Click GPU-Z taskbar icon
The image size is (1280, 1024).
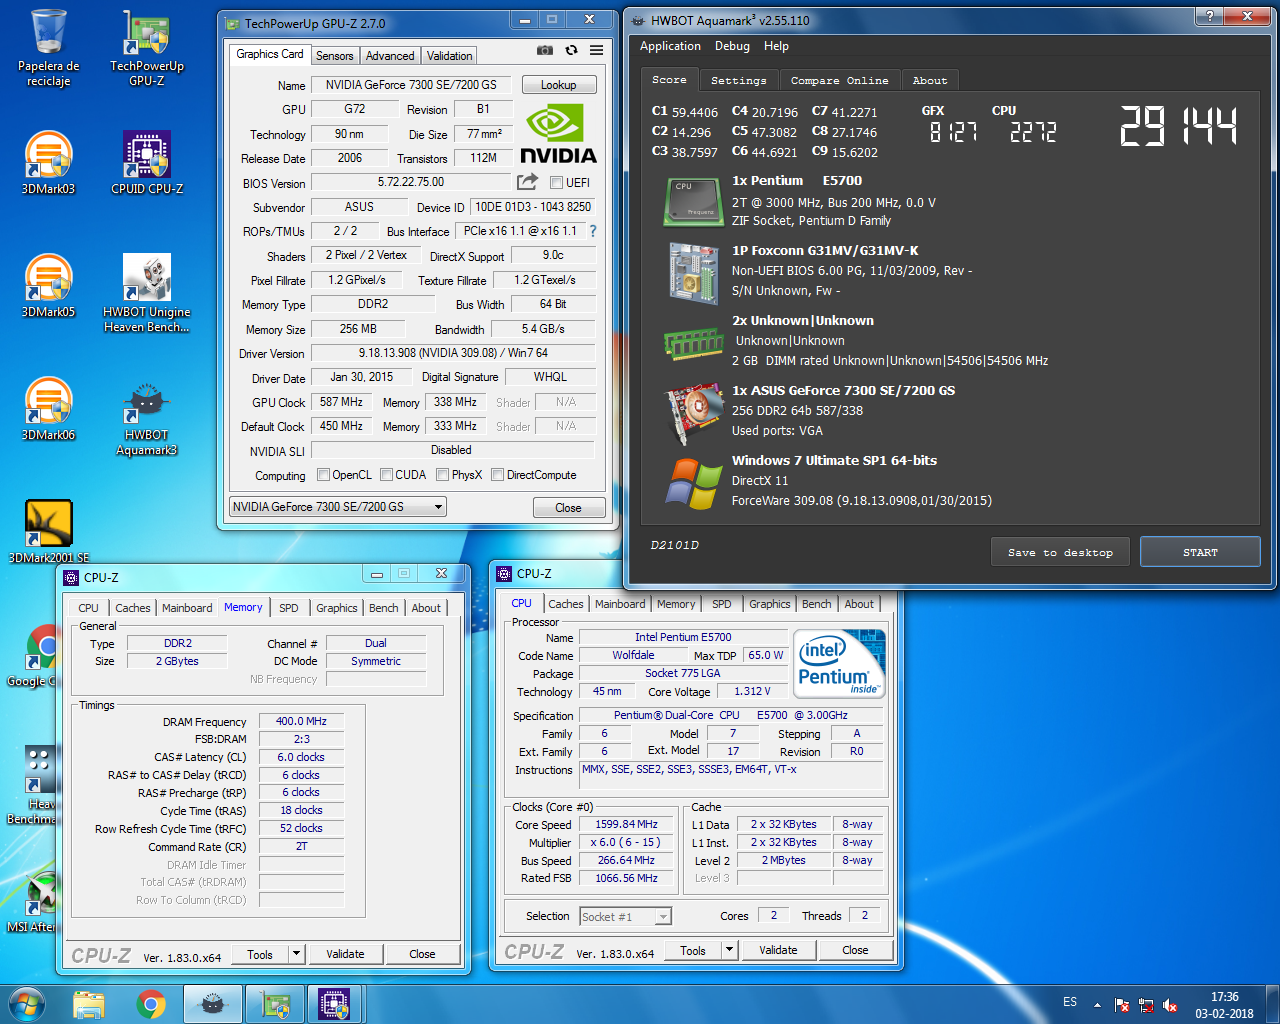[275, 1004]
